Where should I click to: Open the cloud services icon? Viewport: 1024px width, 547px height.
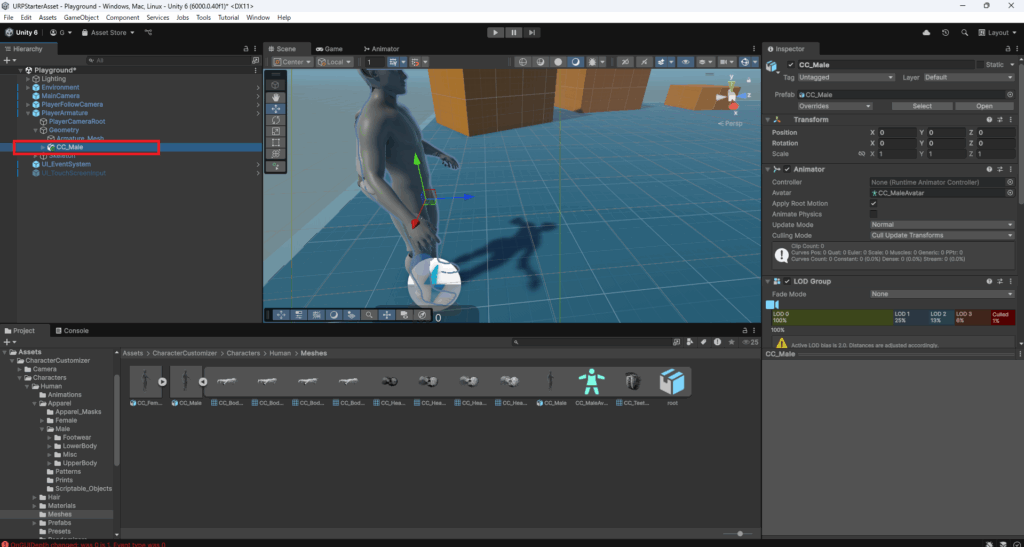point(926,33)
